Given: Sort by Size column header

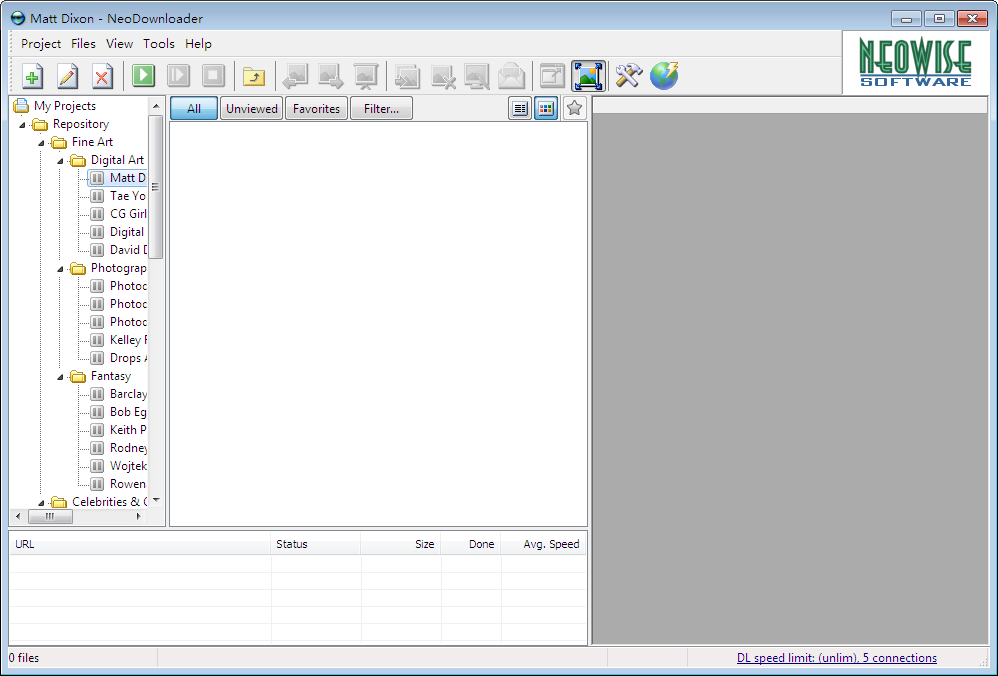Looking at the screenshot, I should coord(401,544).
